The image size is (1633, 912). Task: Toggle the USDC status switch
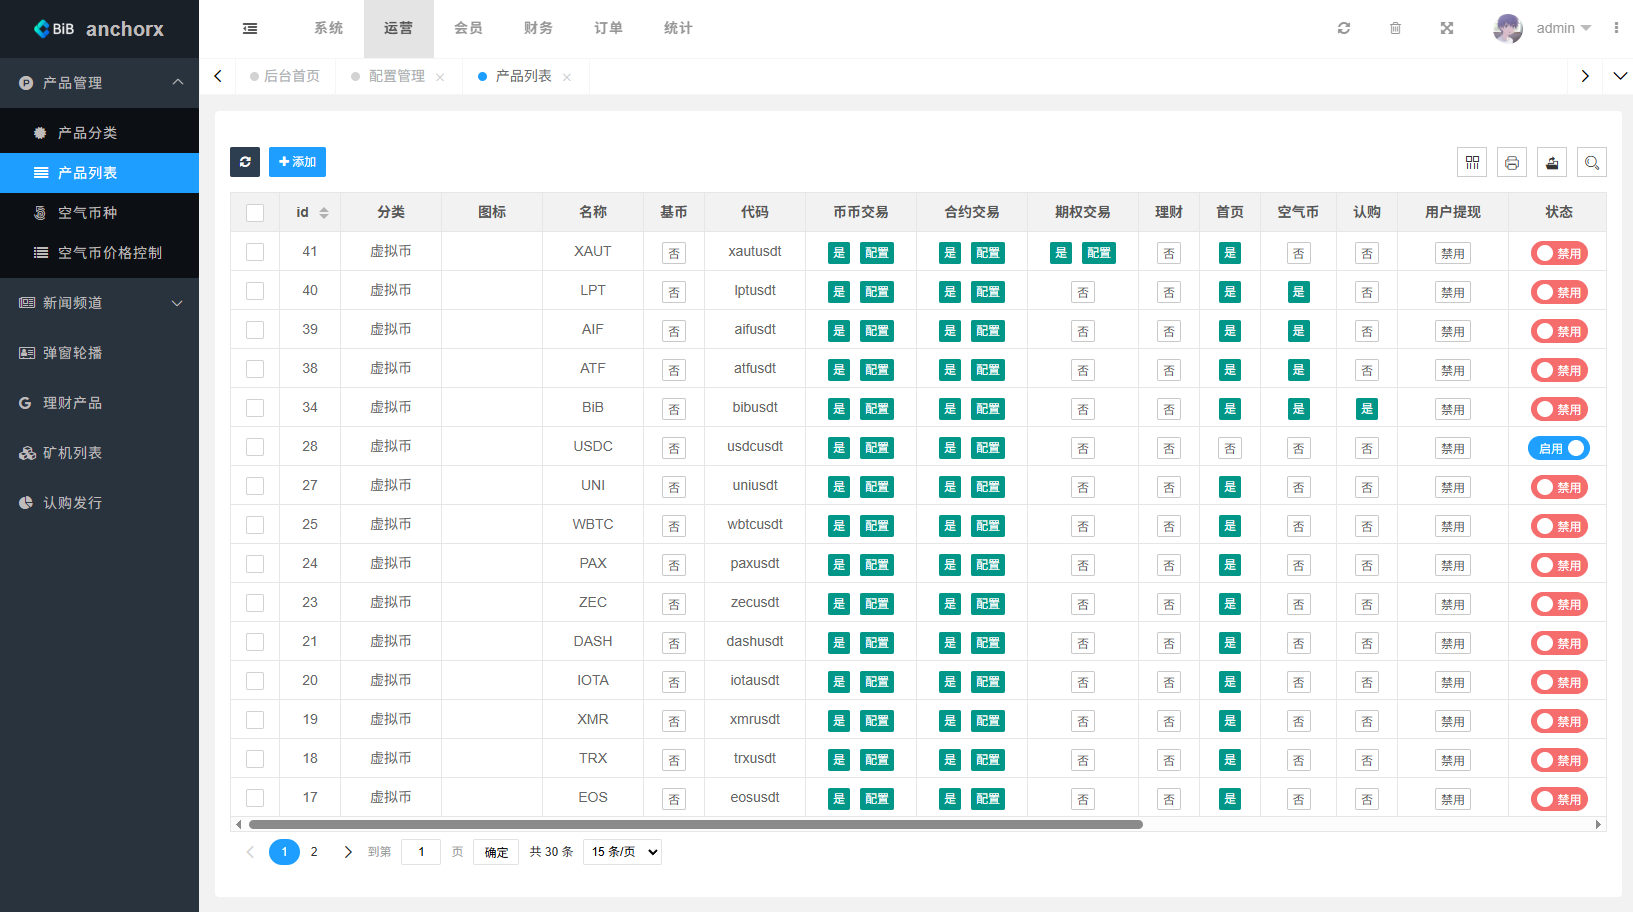click(1558, 448)
